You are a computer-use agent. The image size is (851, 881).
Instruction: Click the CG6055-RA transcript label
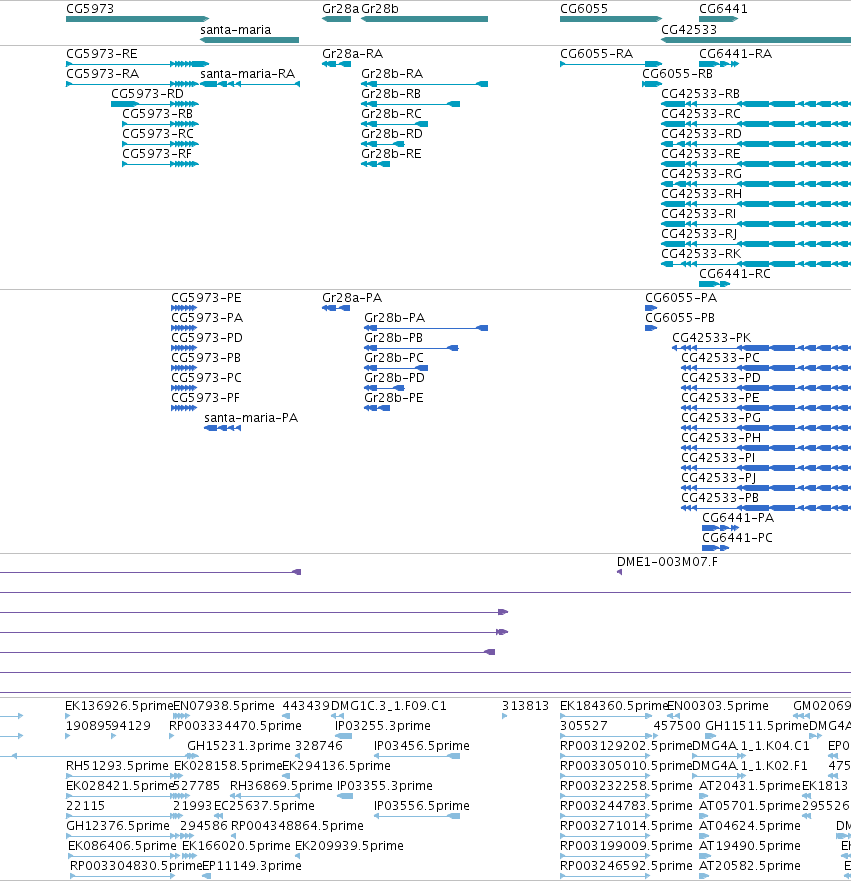coord(597,54)
